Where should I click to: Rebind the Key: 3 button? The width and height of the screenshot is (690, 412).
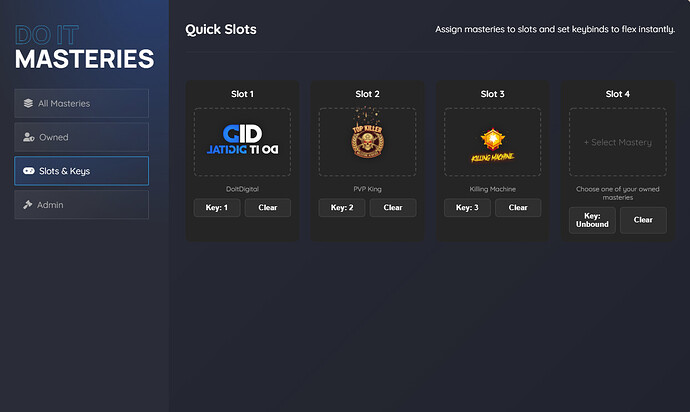pos(467,207)
